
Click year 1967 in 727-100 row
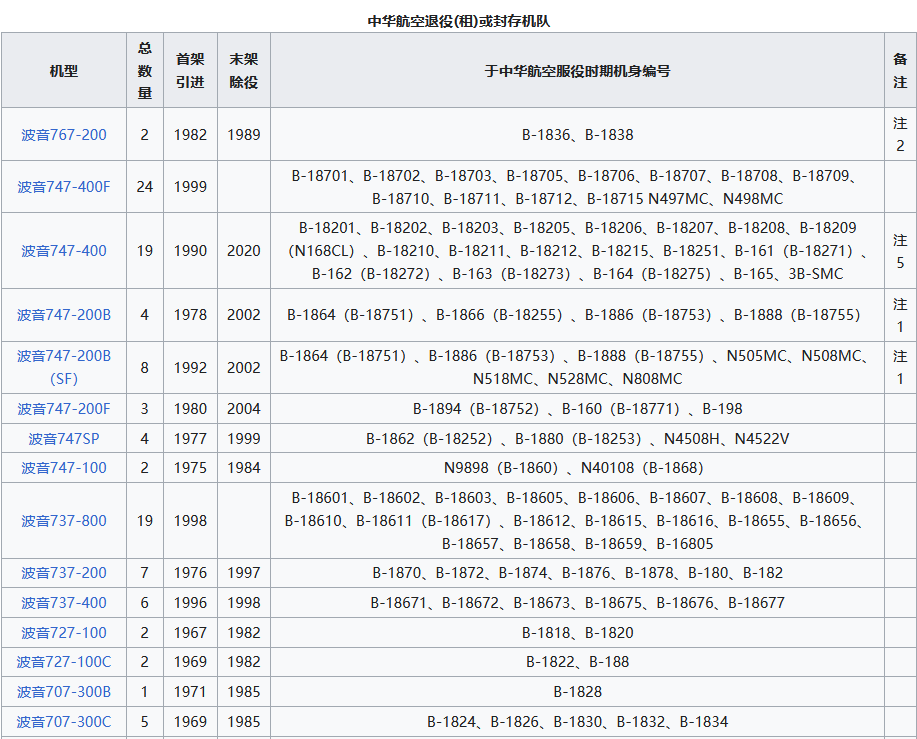(191, 633)
